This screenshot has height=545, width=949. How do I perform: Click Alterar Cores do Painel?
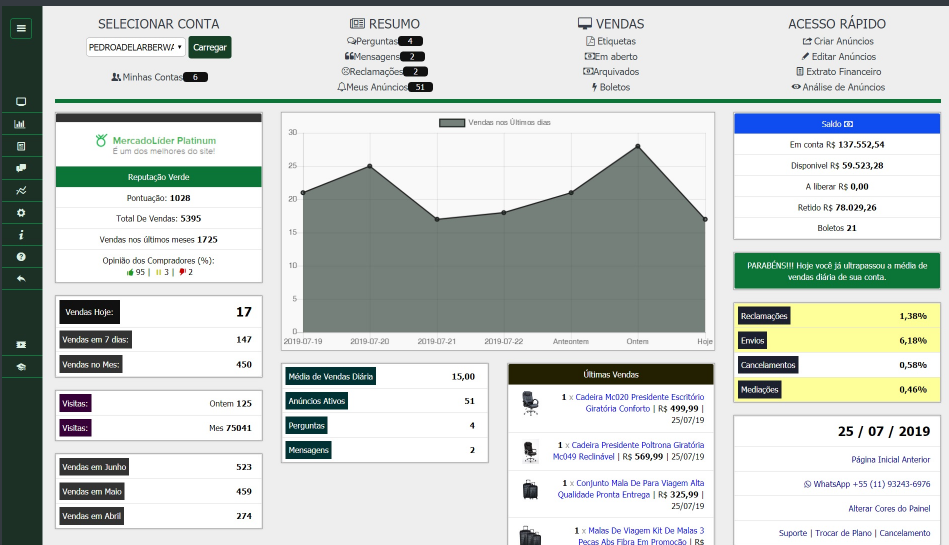pos(889,509)
